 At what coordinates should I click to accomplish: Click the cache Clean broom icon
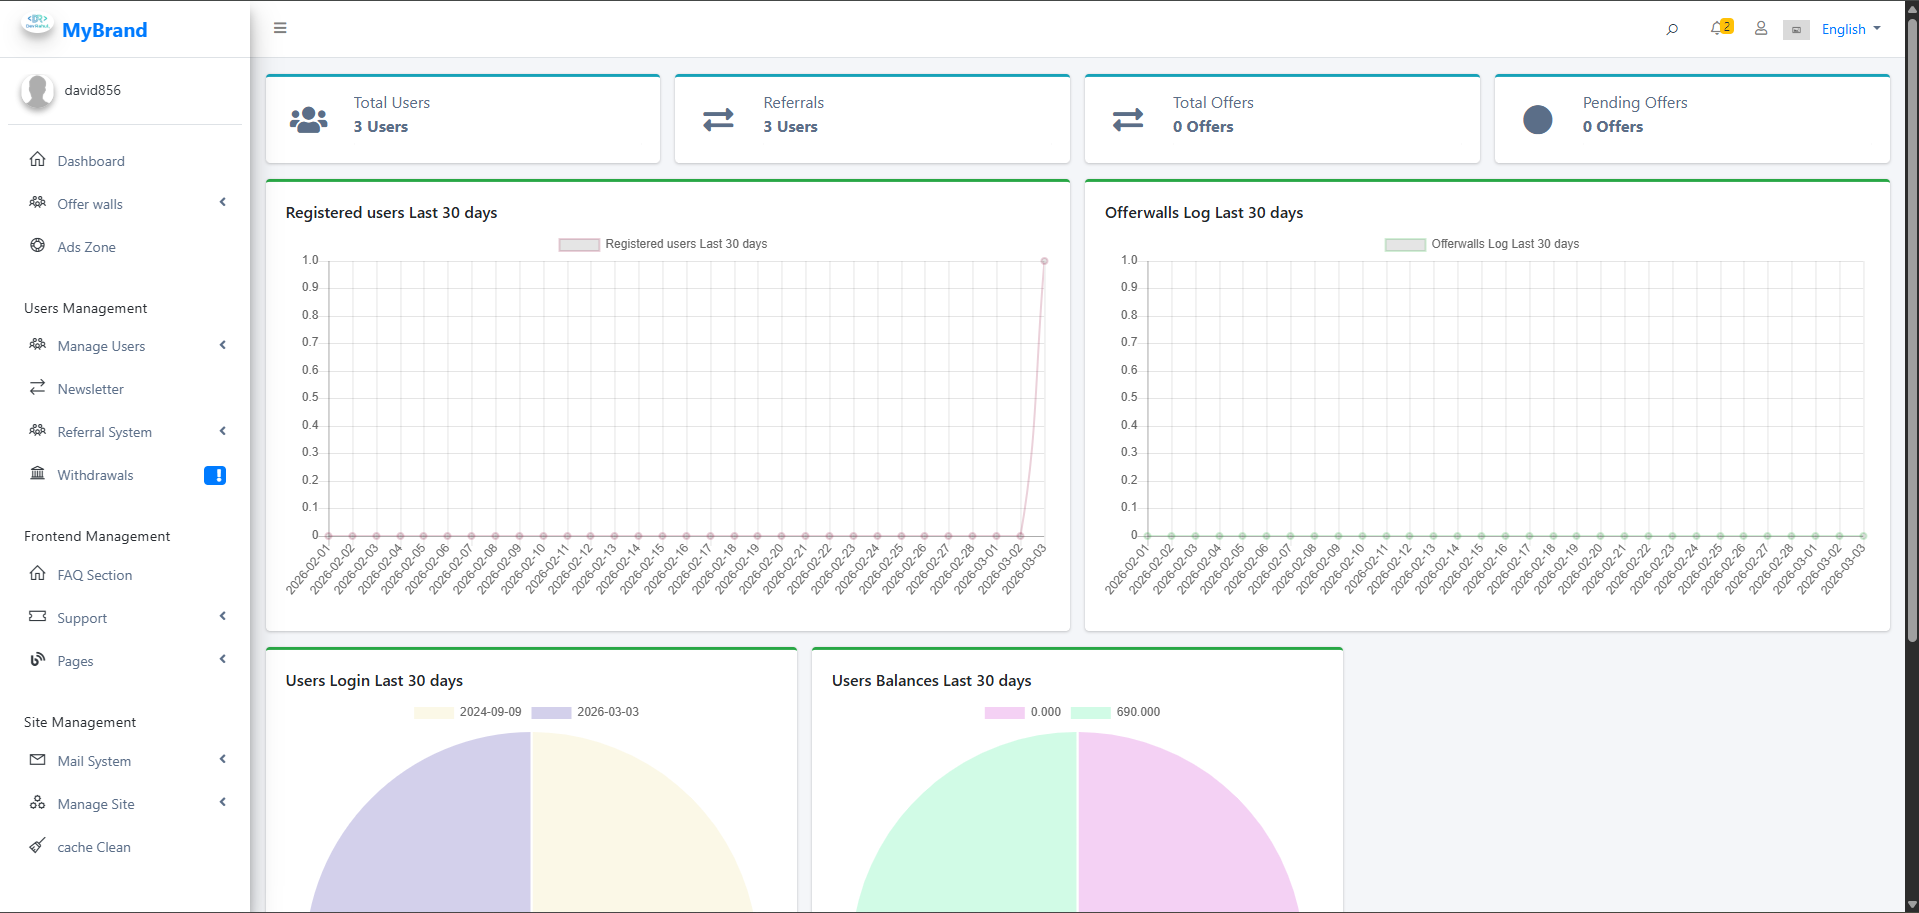coord(37,846)
